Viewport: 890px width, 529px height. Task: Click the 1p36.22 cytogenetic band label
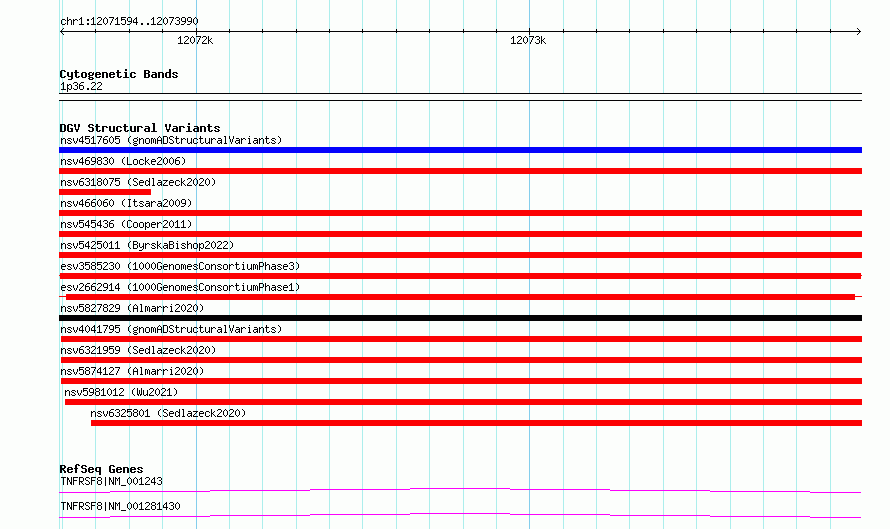tap(81, 86)
